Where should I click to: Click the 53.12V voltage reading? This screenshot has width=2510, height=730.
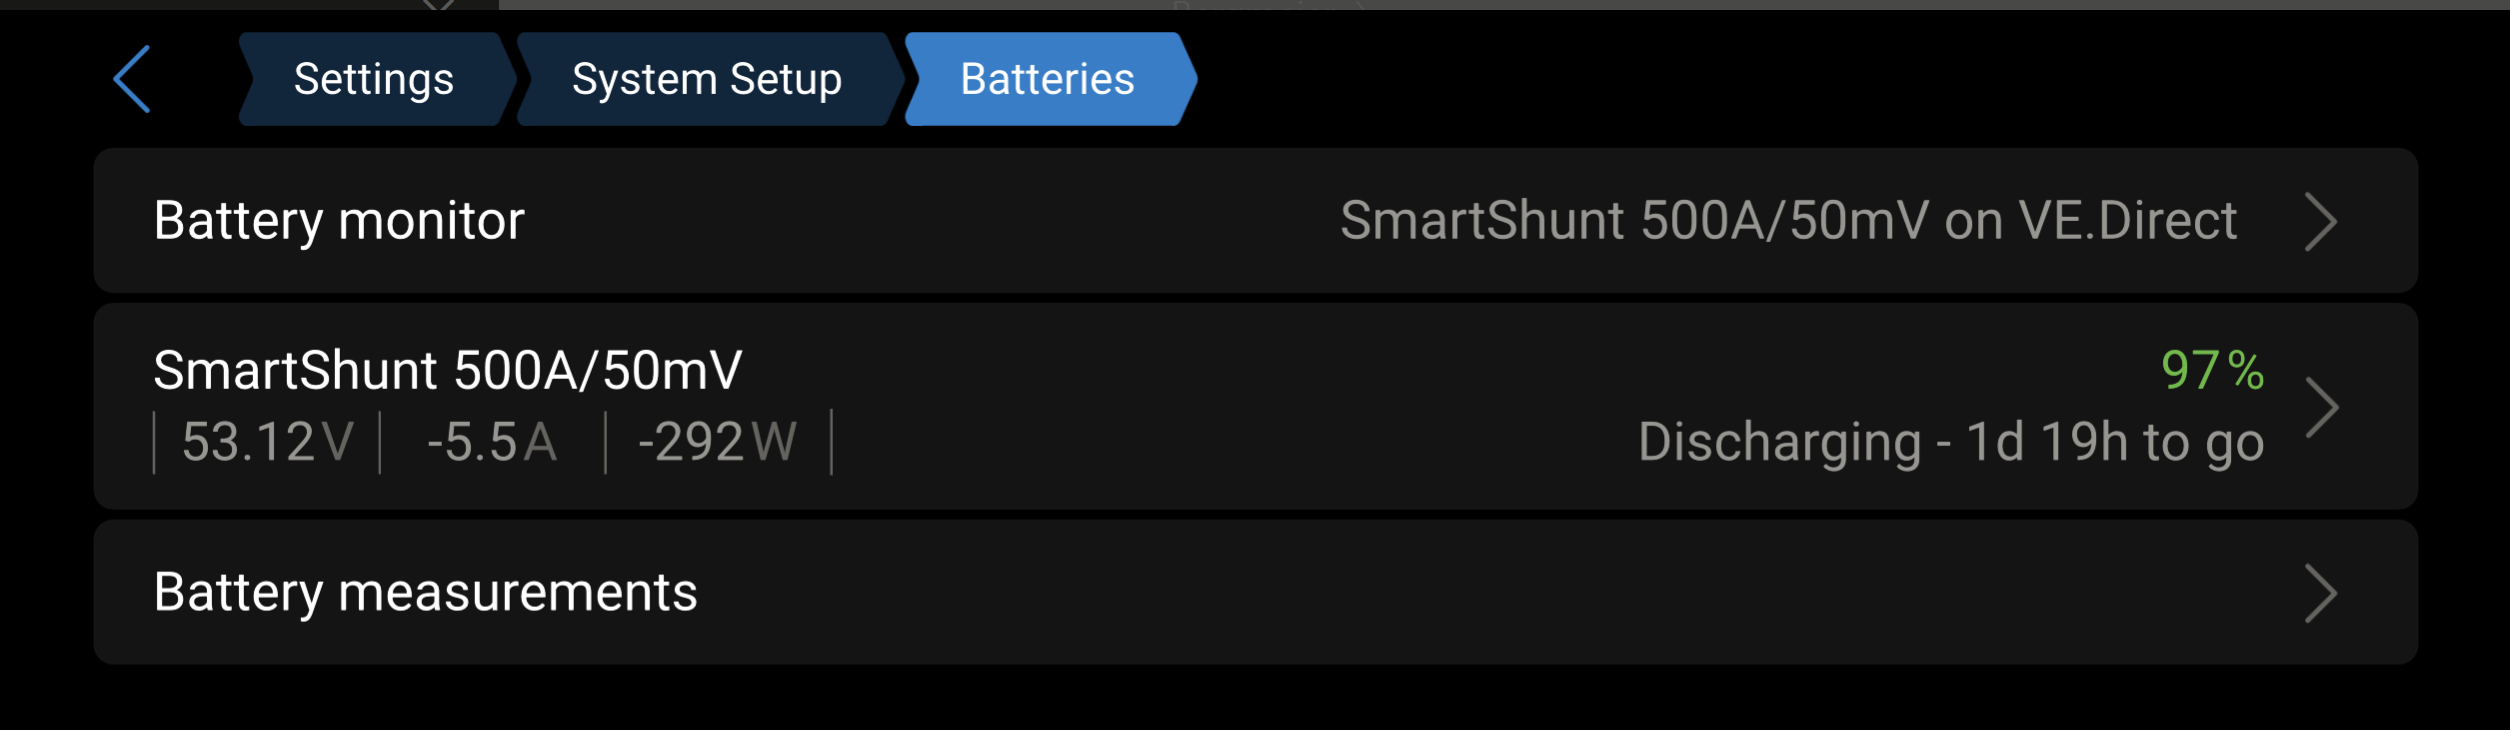[x=267, y=442]
